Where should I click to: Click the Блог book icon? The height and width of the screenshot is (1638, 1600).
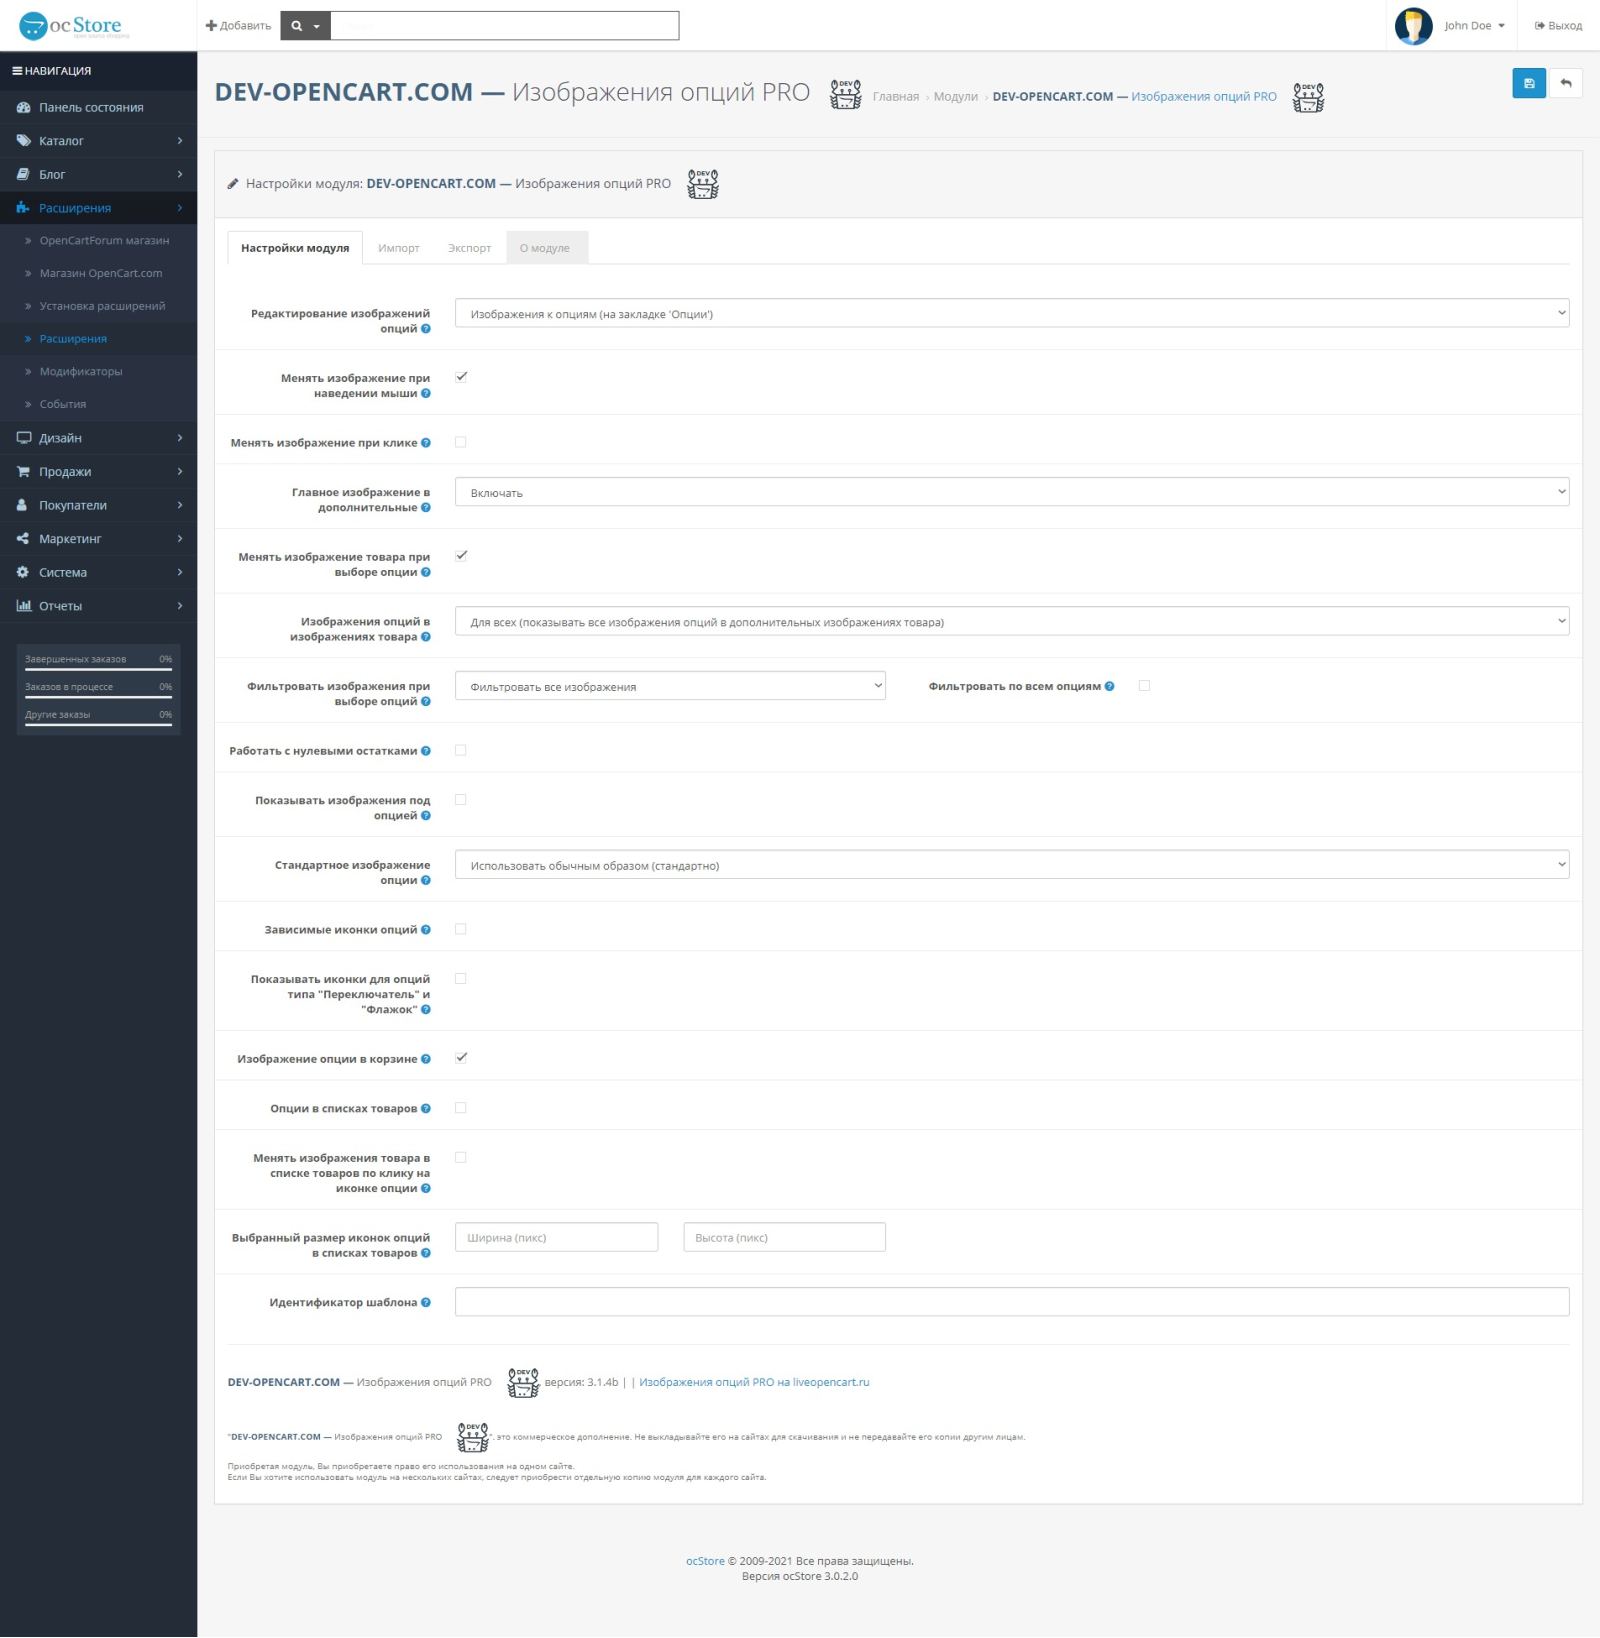(23, 174)
